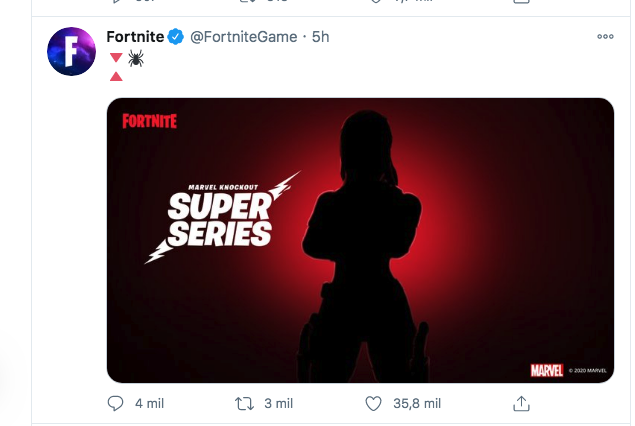Click the 3 mil retweets count

(x=277, y=403)
